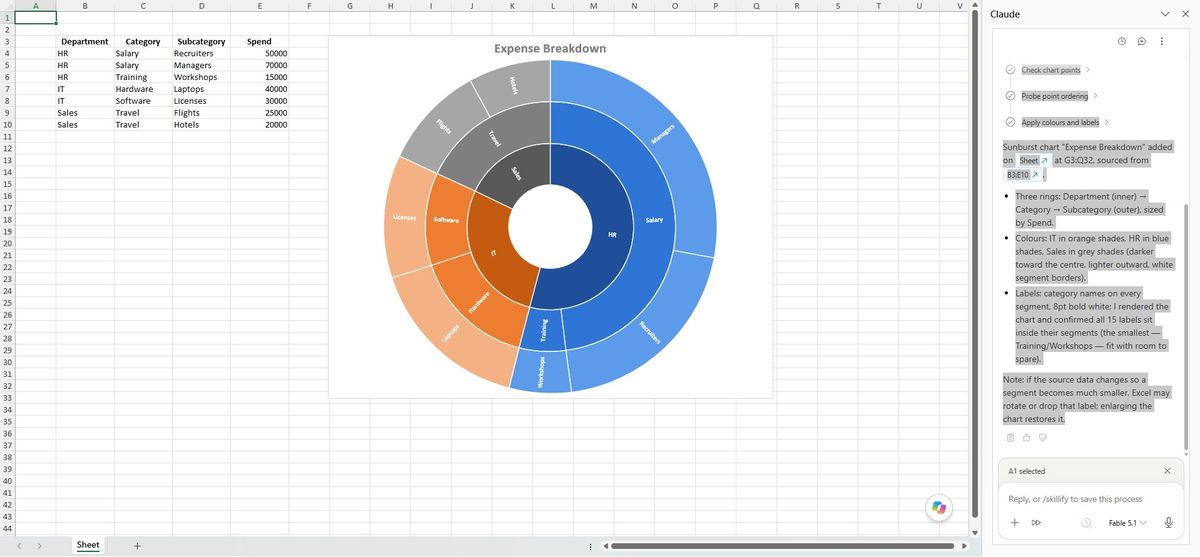This screenshot has height=557, width=1200.
Task: Select the "Category" header cell
Action: pos(143,42)
